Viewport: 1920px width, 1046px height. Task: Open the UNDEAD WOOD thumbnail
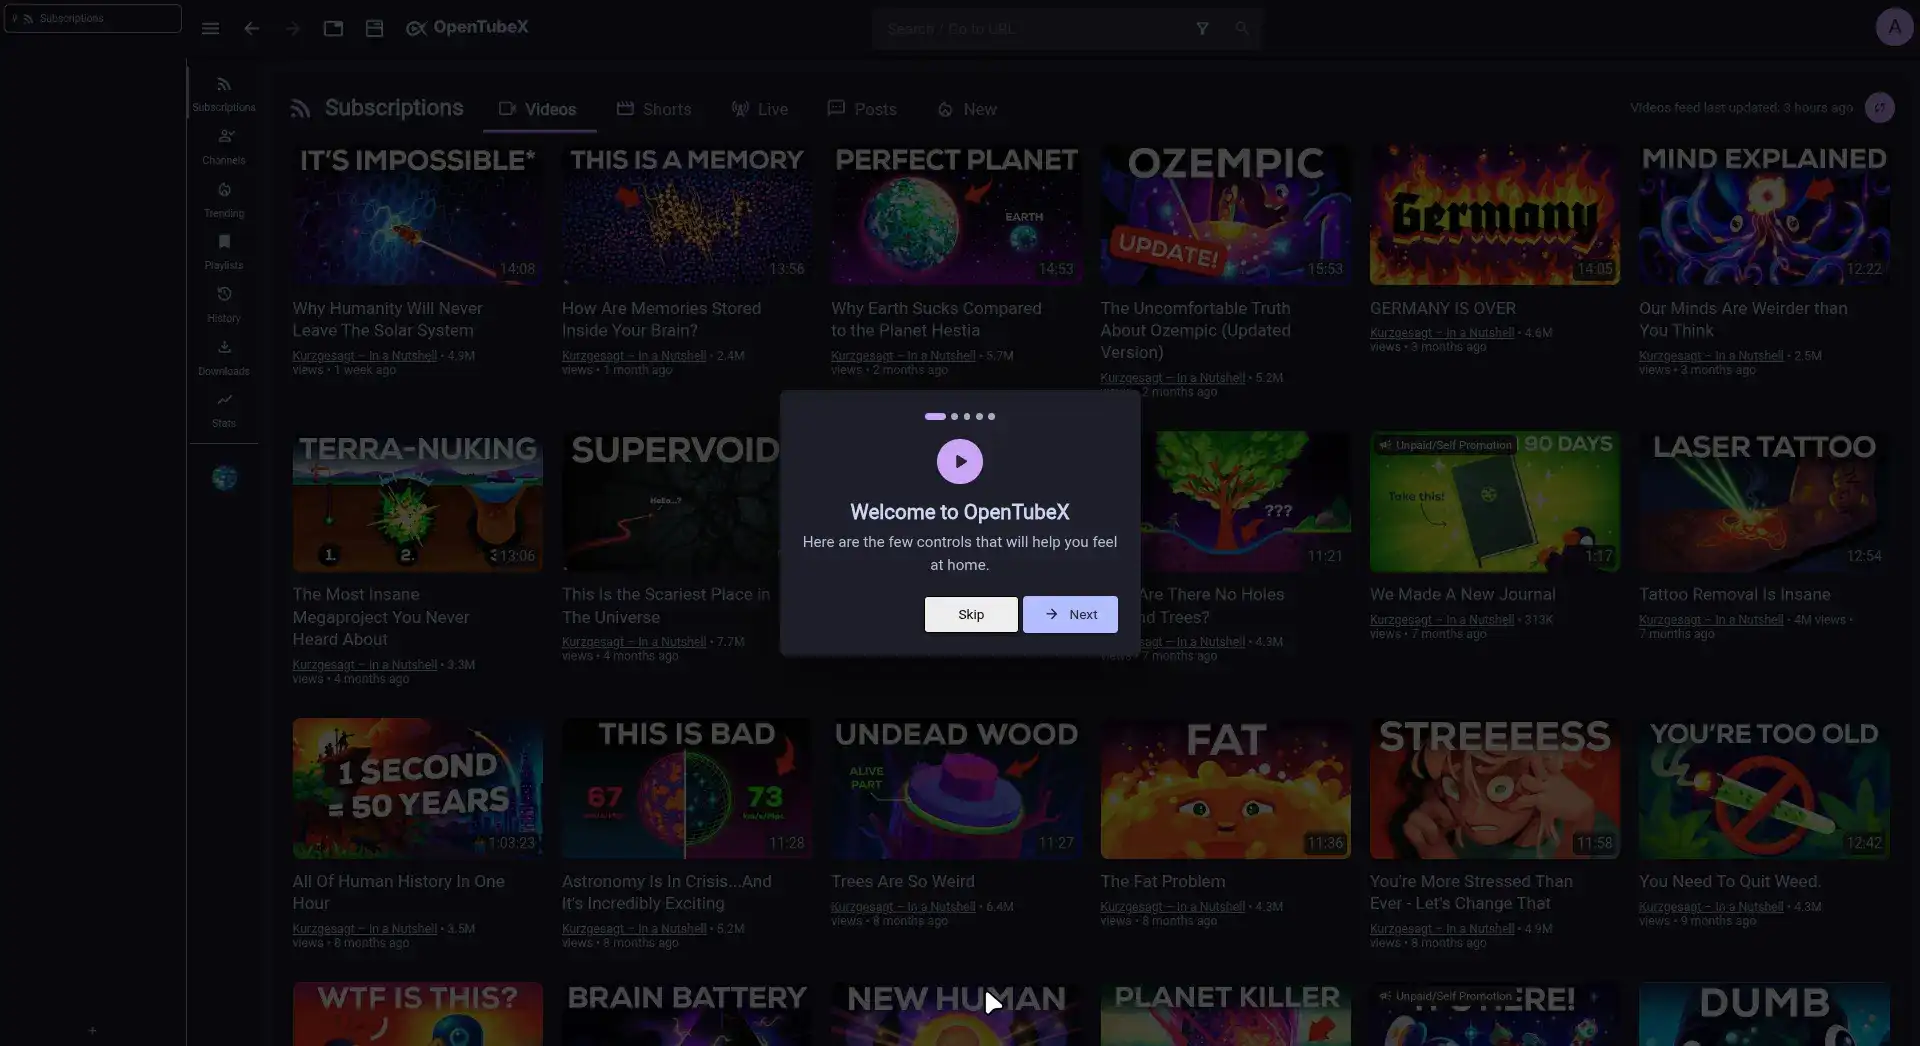point(956,788)
